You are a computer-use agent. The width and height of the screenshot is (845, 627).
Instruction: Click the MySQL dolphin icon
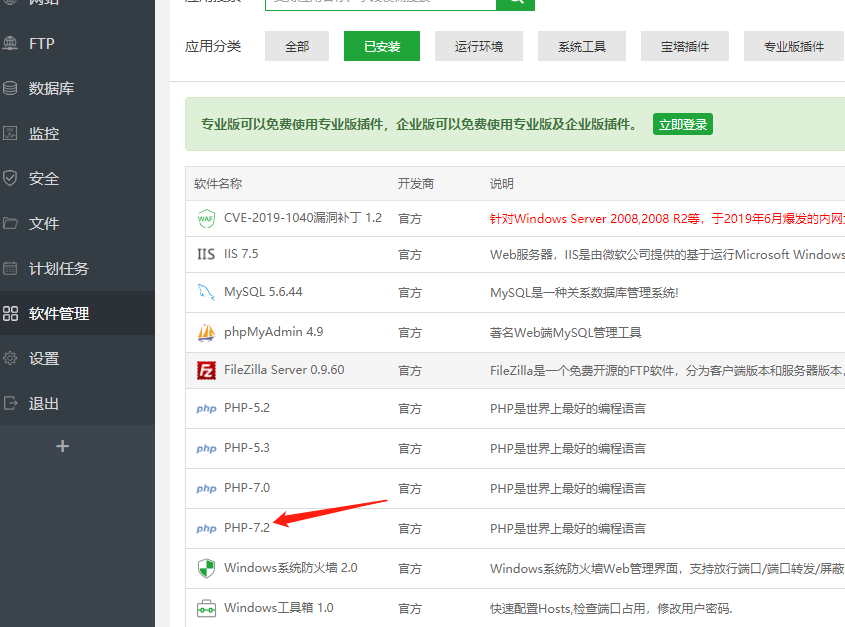pyautogui.click(x=206, y=292)
